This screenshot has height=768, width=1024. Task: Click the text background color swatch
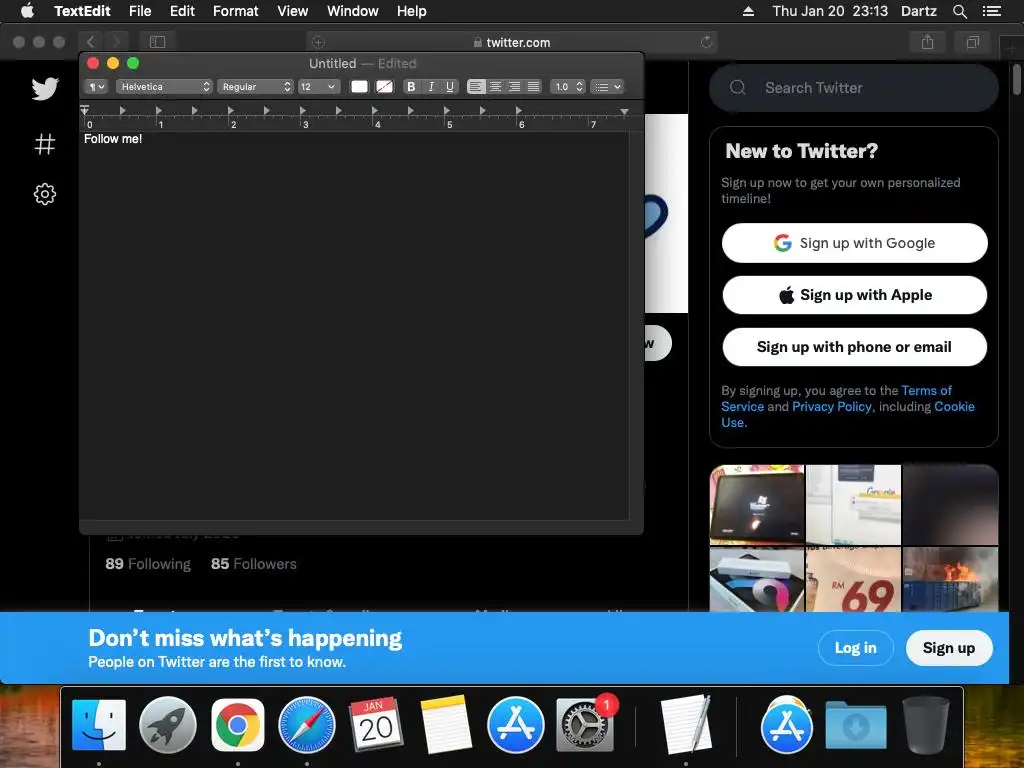click(385, 87)
